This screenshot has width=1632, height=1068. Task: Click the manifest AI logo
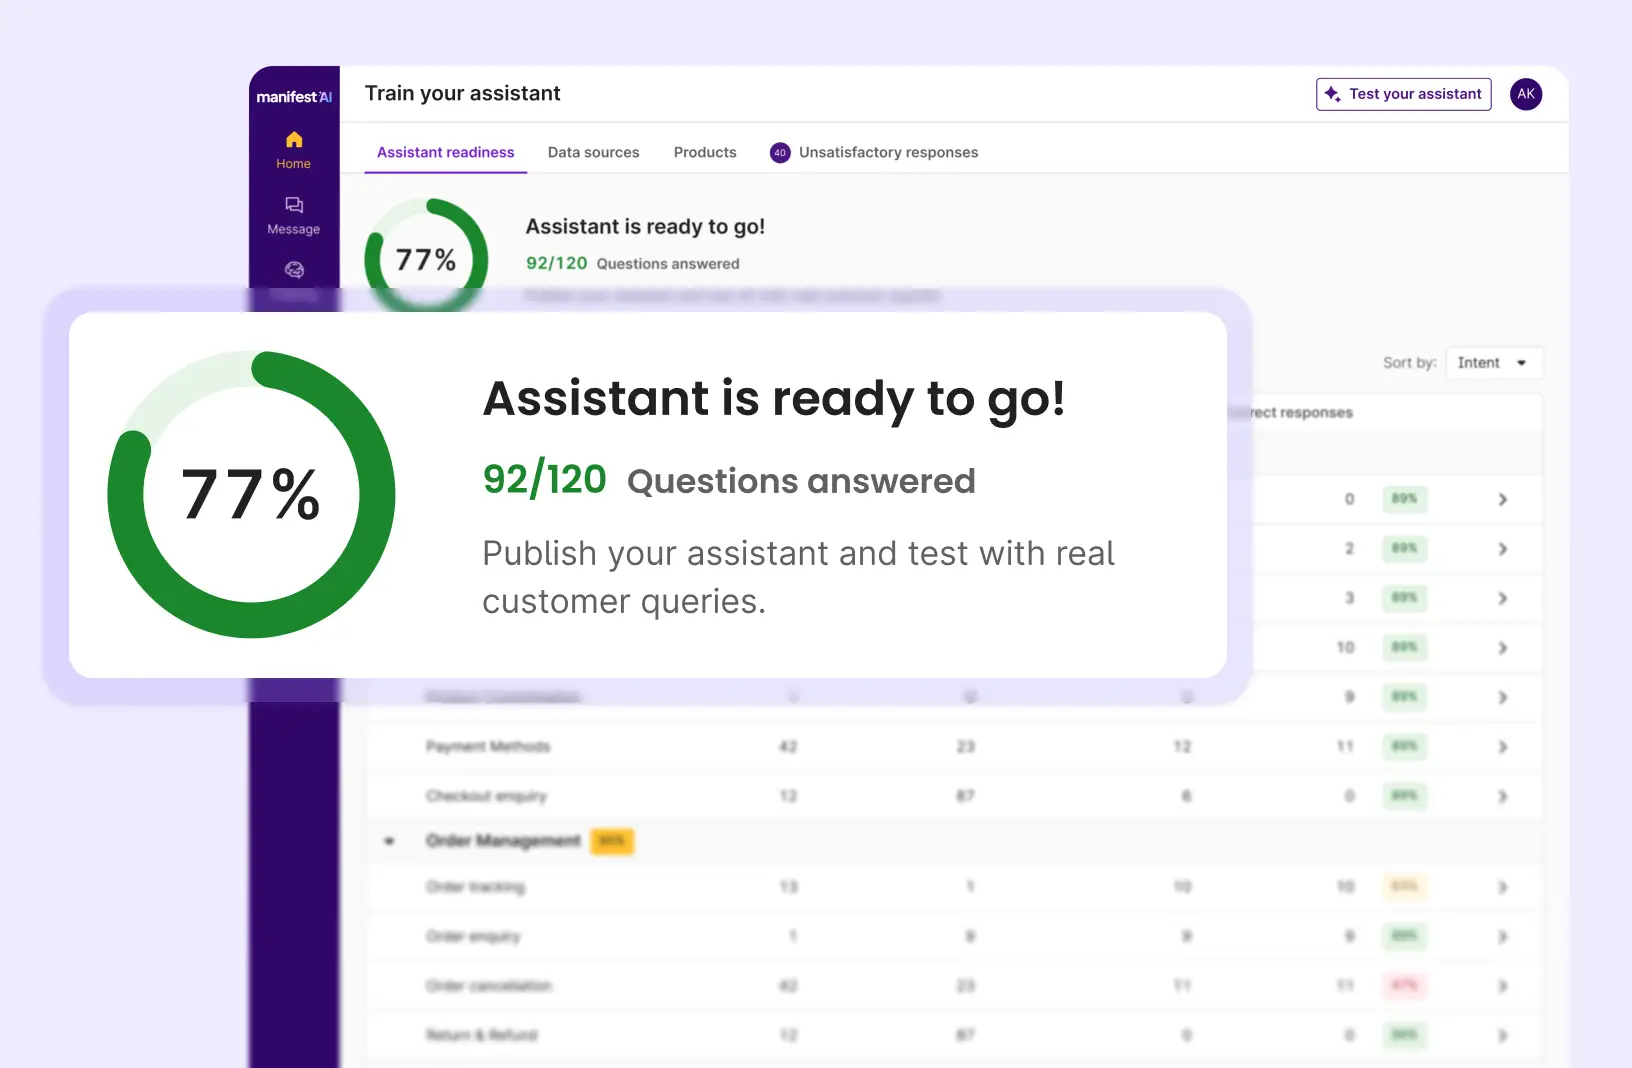[294, 97]
